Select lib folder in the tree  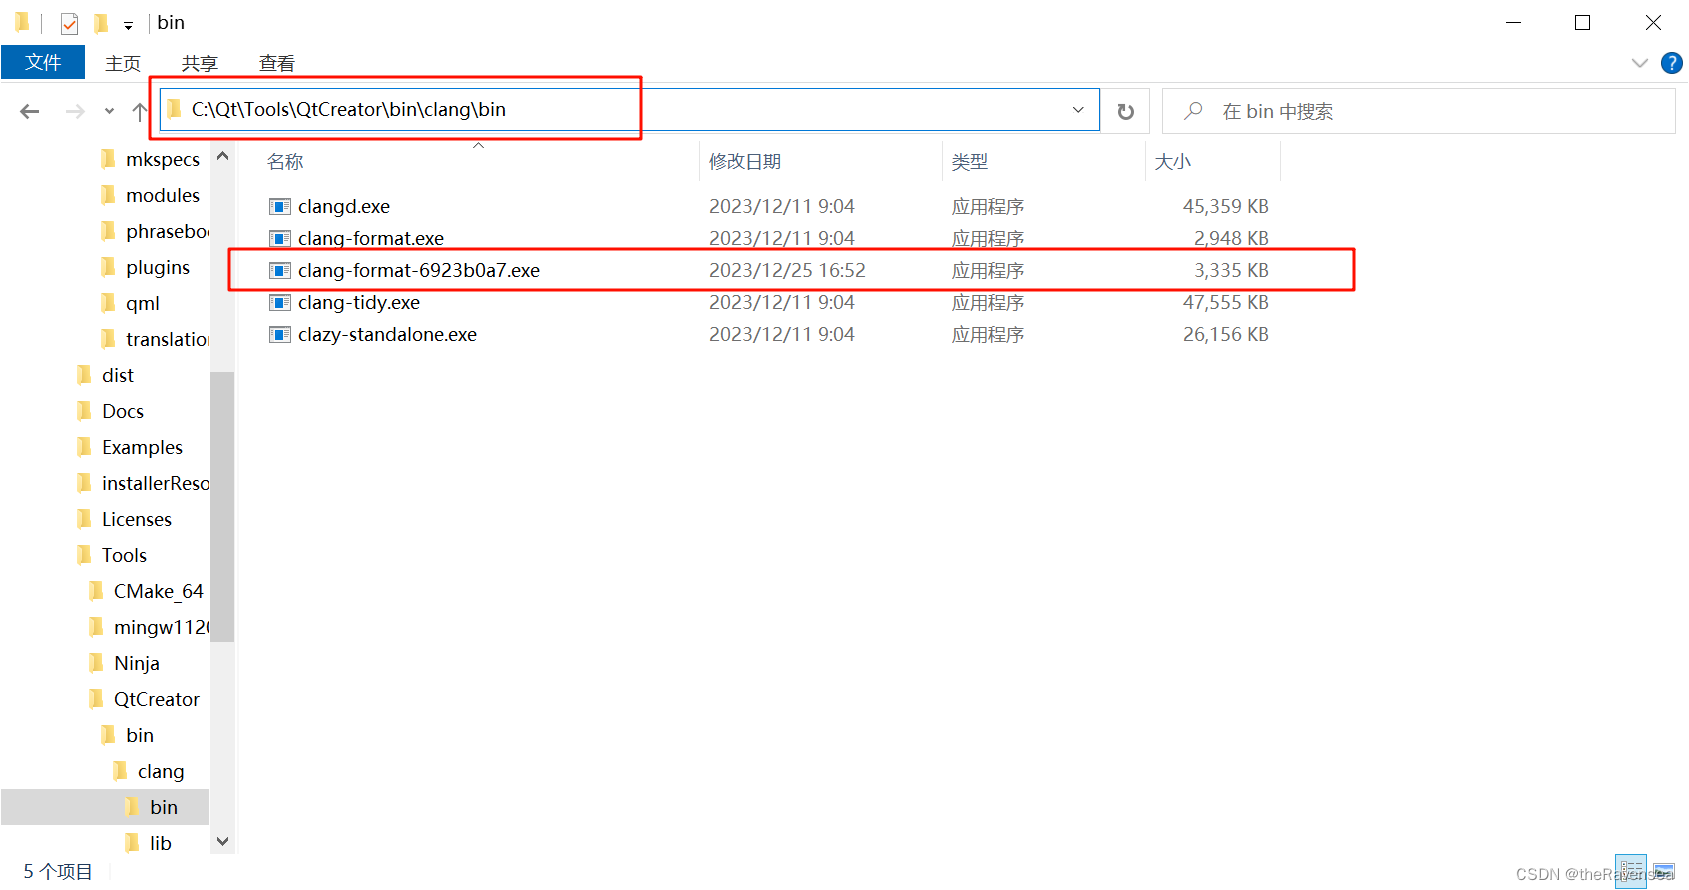point(161,843)
